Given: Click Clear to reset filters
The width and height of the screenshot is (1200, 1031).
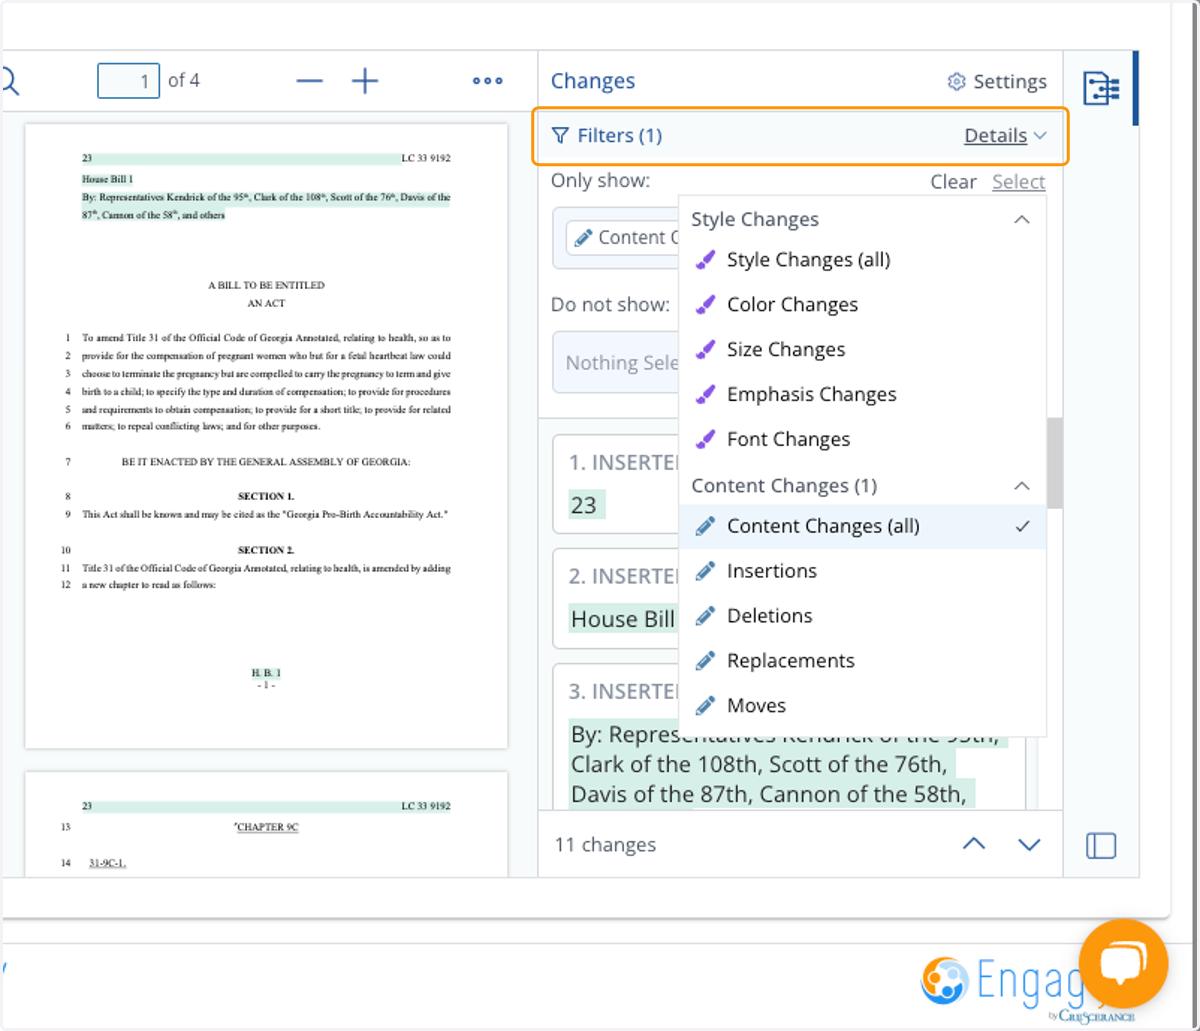Looking at the screenshot, I should point(953,182).
